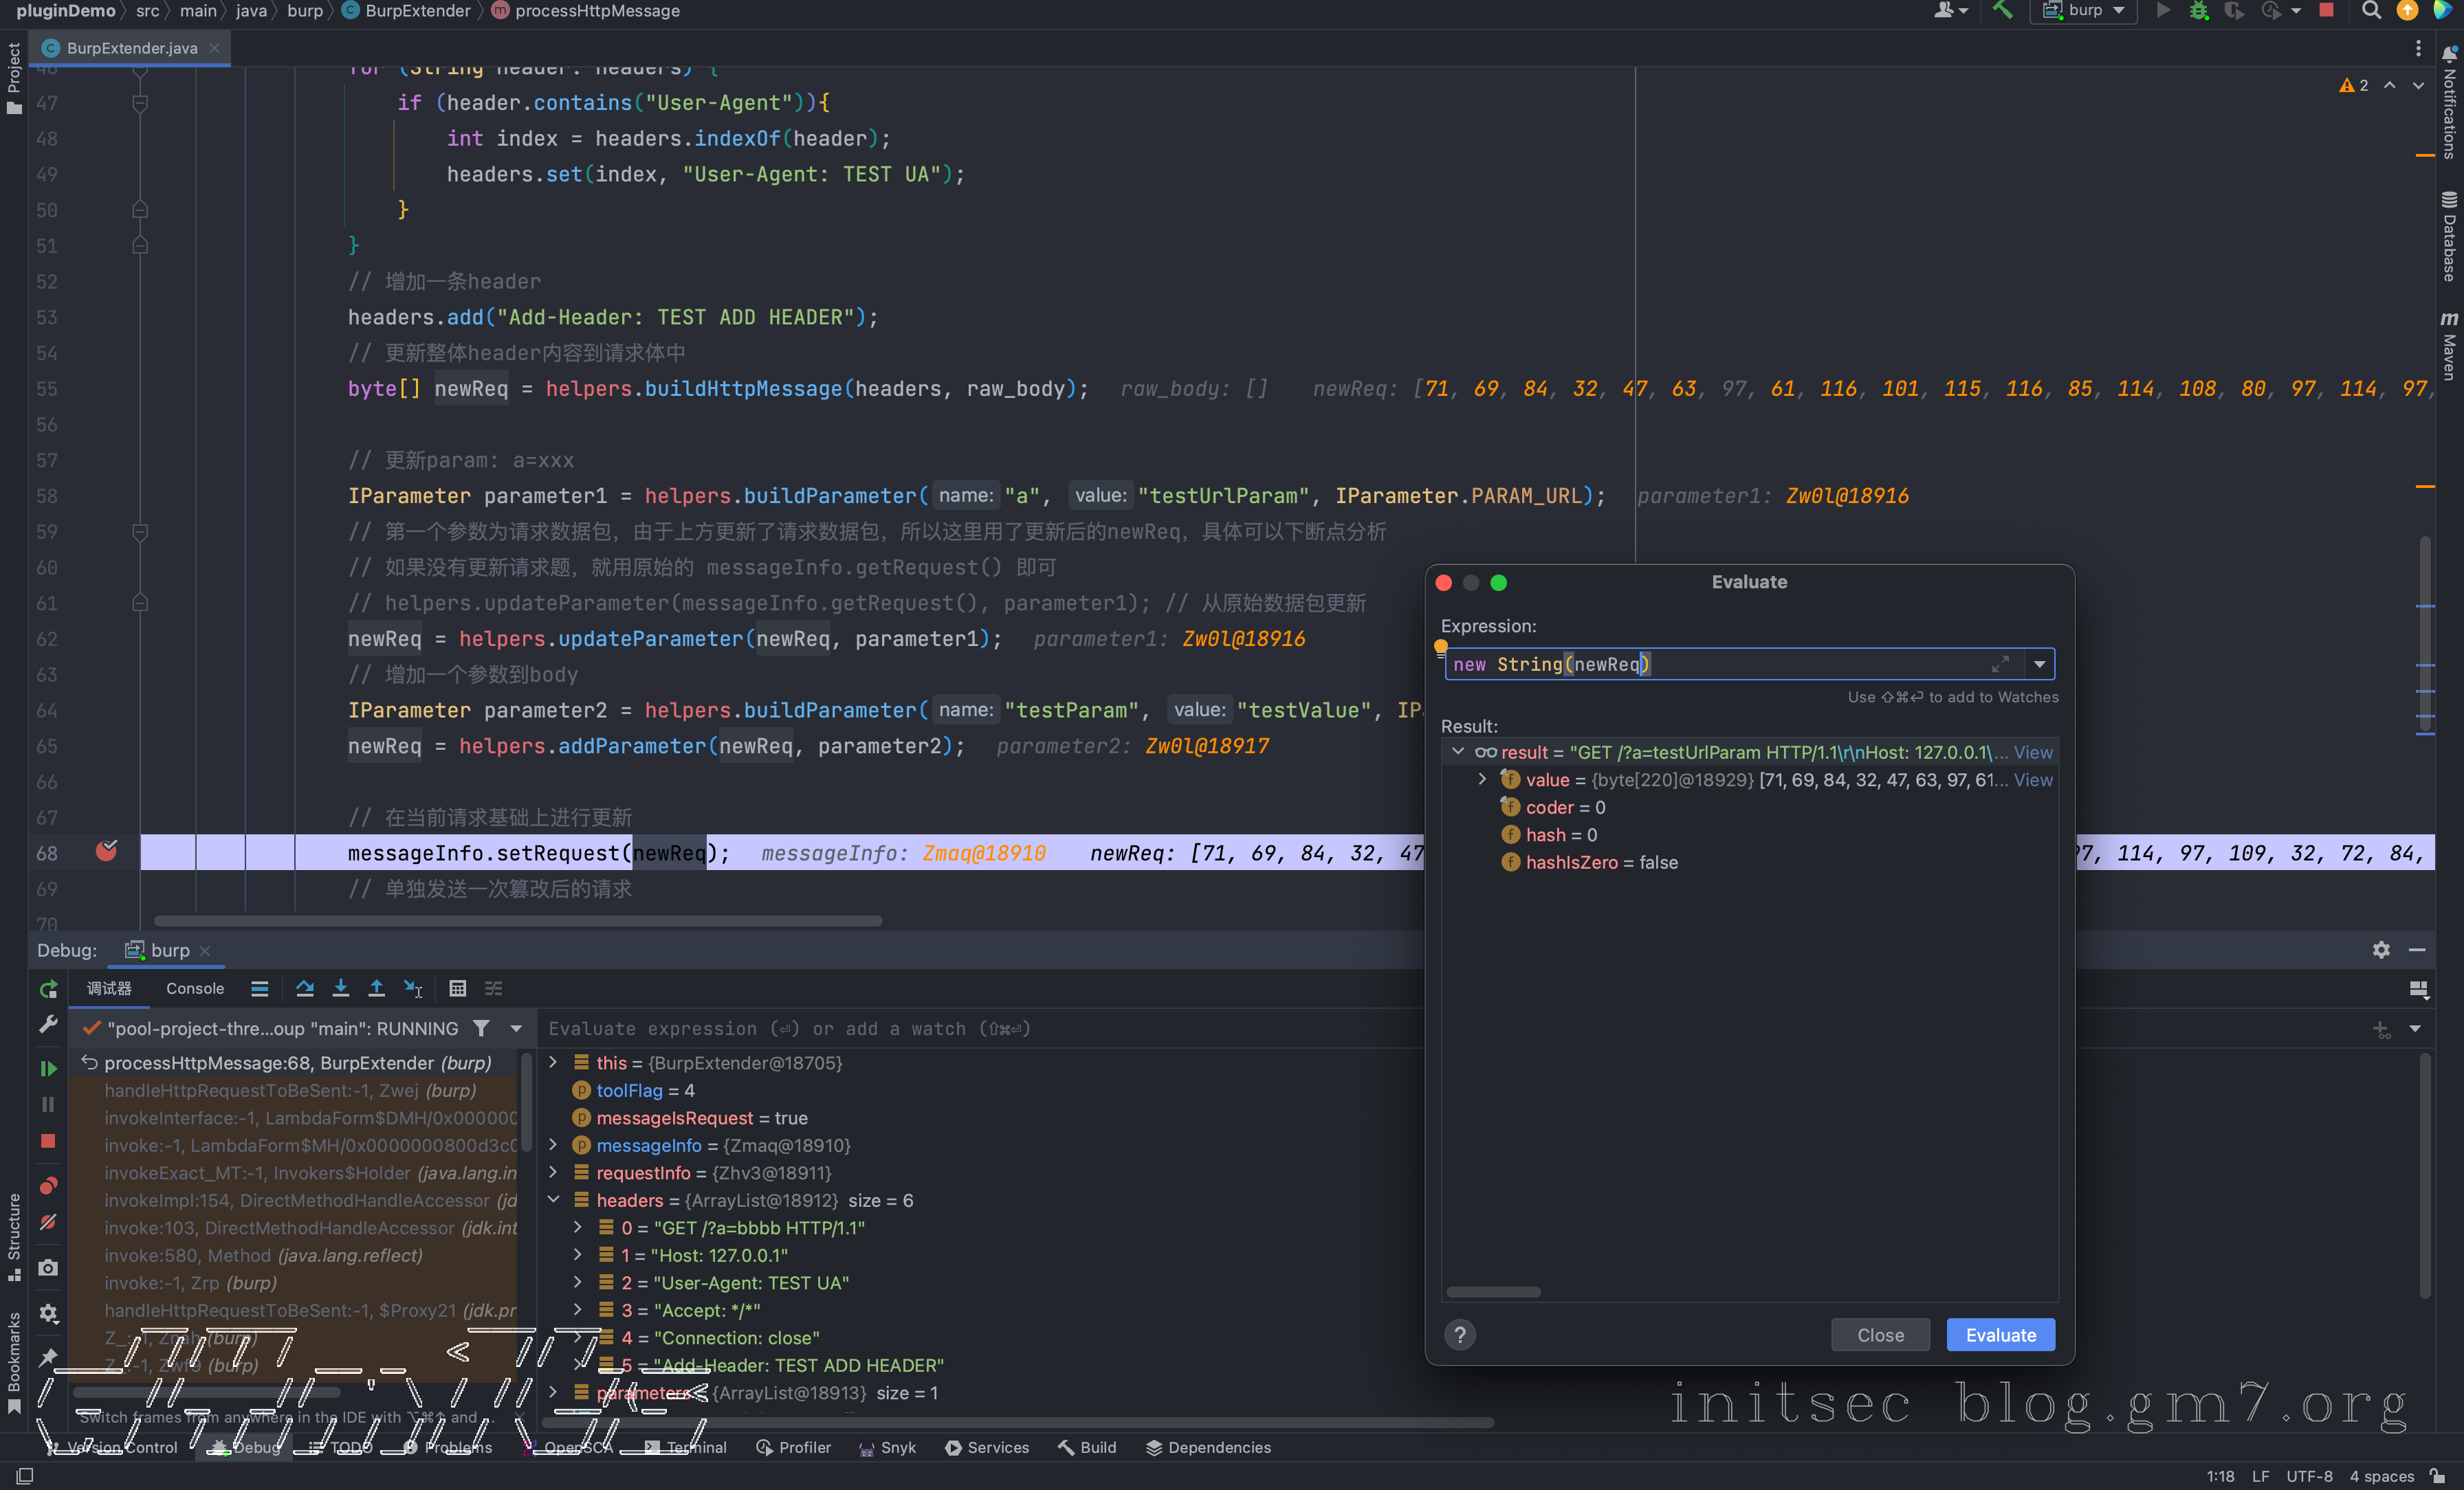The height and width of the screenshot is (1490, 2464).
Task: Click the editor horizontal scrollbar
Action: point(517,921)
